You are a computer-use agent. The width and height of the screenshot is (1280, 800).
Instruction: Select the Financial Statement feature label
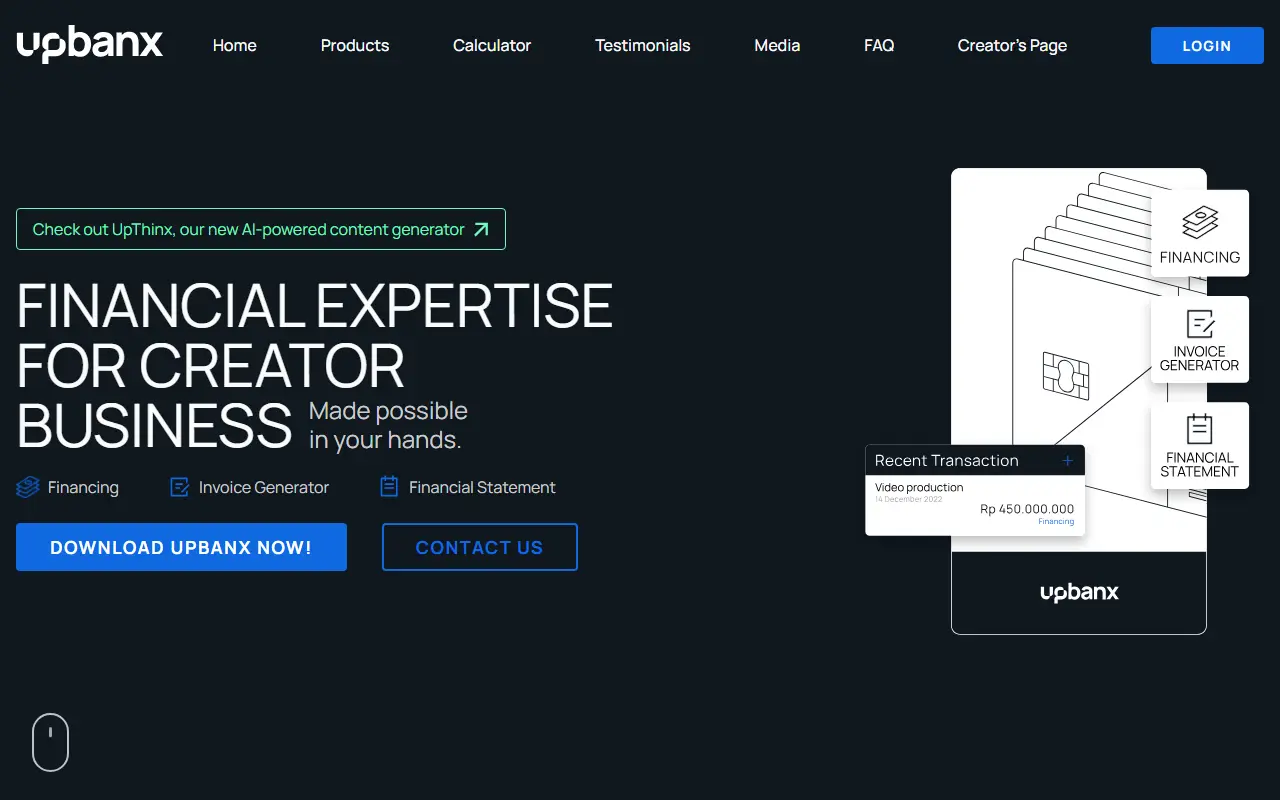pyautogui.click(x=482, y=487)
